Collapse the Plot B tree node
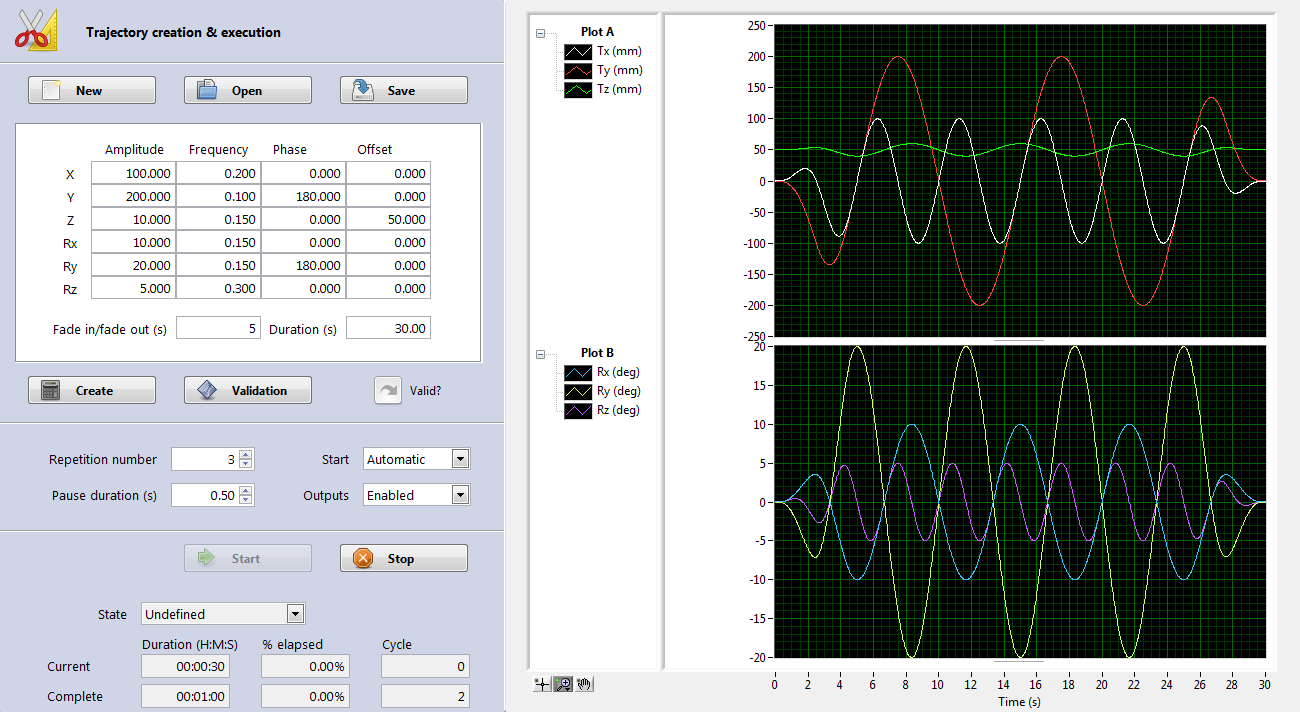Viewport: 1300px width, 712px height. point(541,353)
